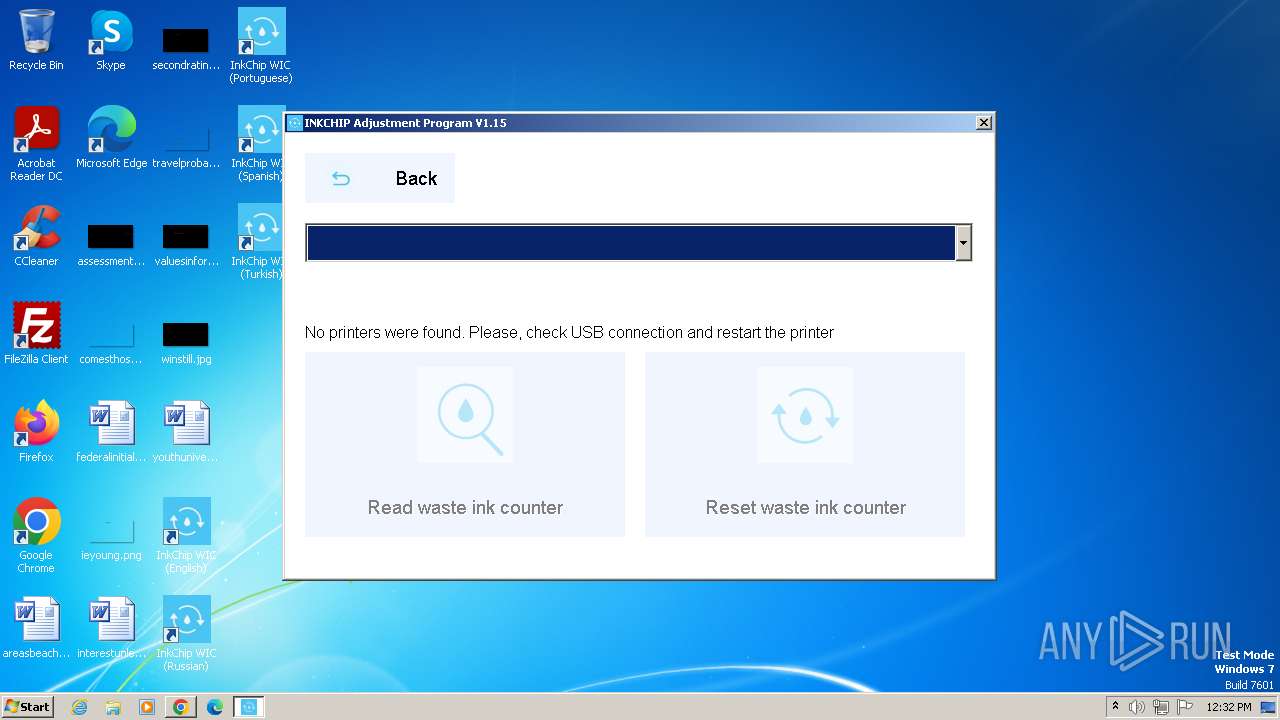Click Reset waste ink counter button
This screenshot has width=1280, height=720.
pos(805,444)
